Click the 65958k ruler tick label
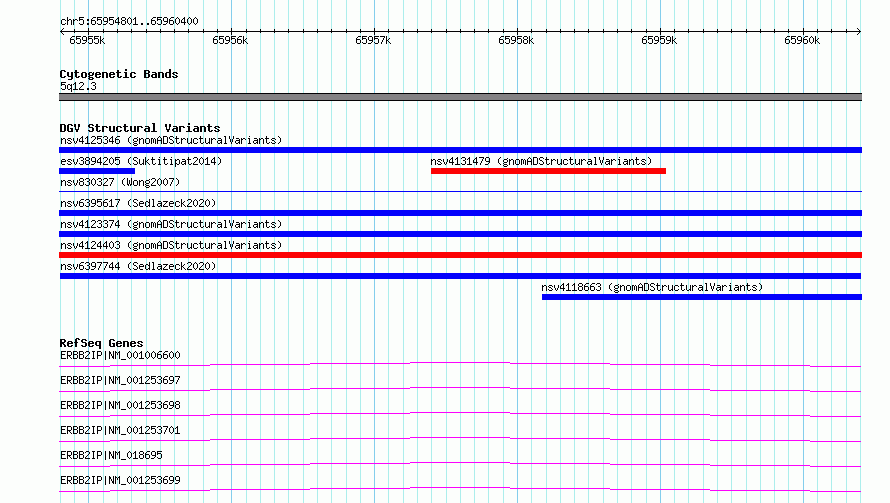 coord(516,40)
